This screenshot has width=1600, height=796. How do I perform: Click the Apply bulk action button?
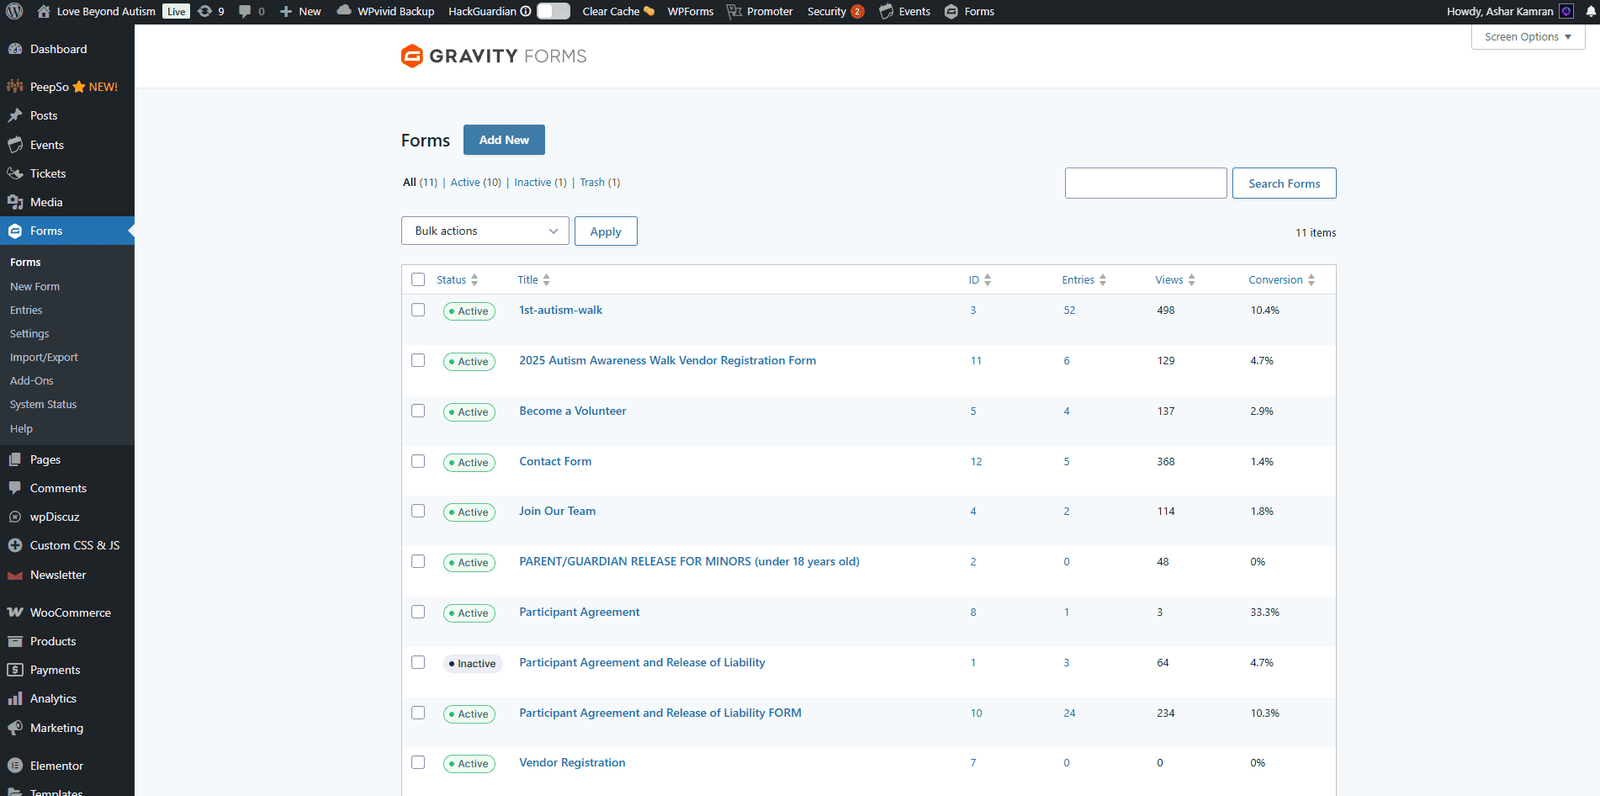pyautogui.click(x=606, y=231)
